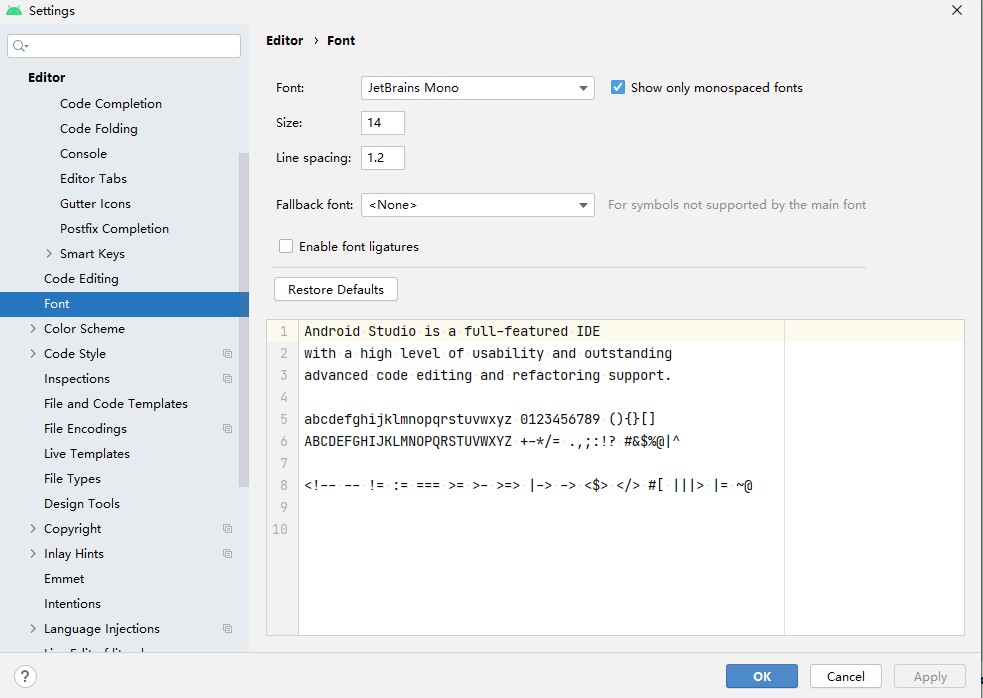Click the search magnifier icon

point(20,46)
